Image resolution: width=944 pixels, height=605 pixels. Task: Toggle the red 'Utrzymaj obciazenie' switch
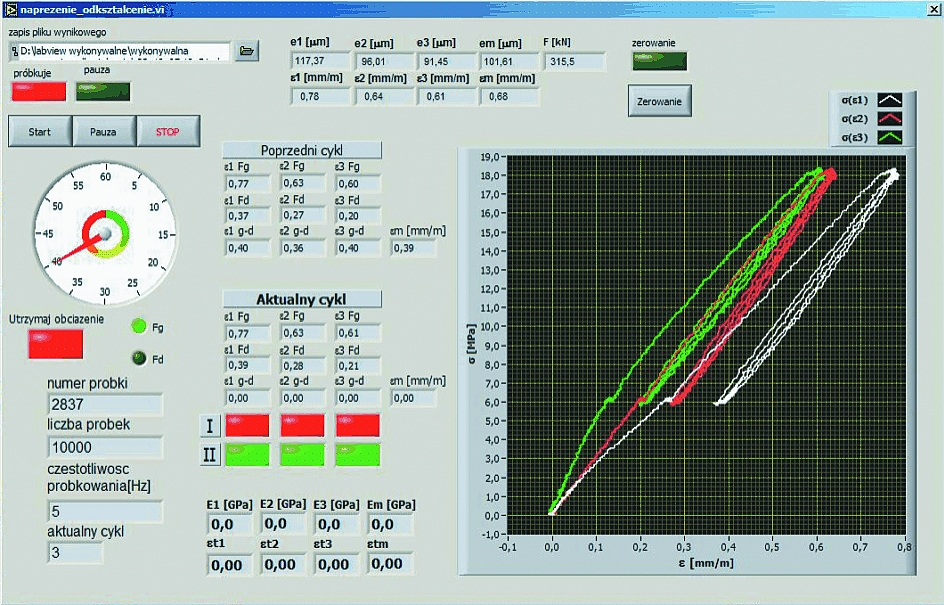(55, 342)
